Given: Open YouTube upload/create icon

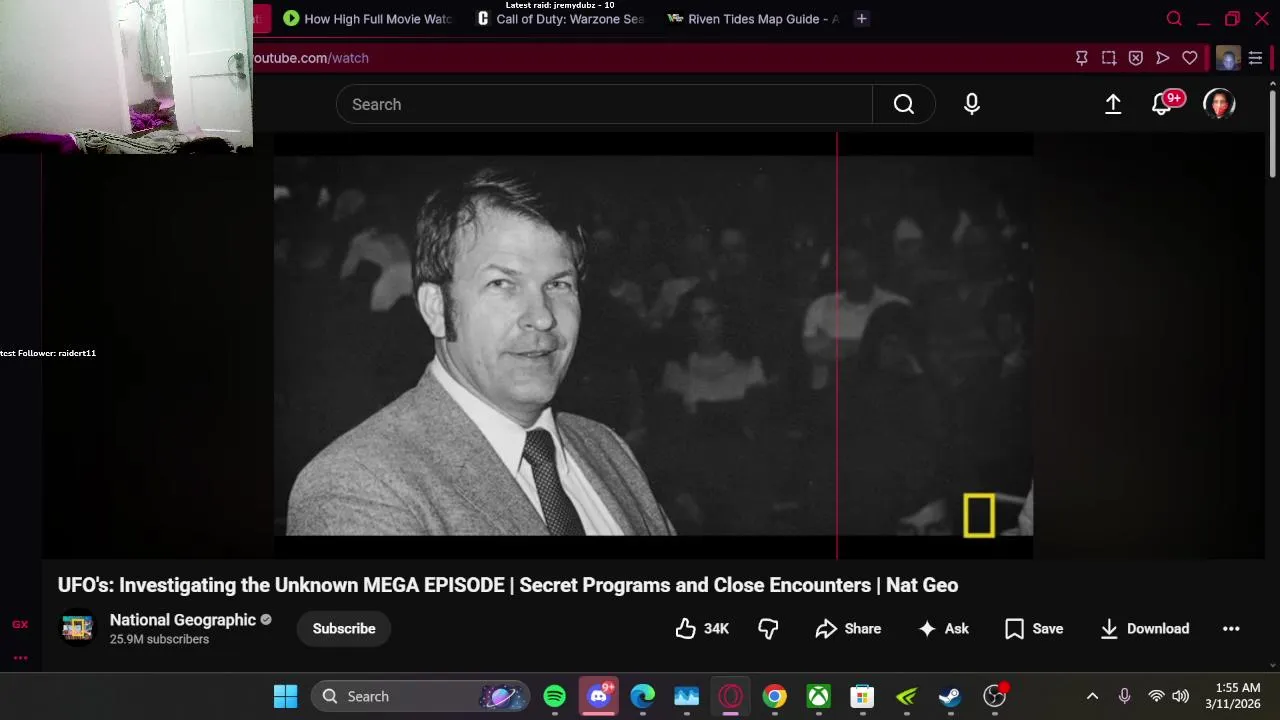Looking at the screenshot, I should point(1113,104).
